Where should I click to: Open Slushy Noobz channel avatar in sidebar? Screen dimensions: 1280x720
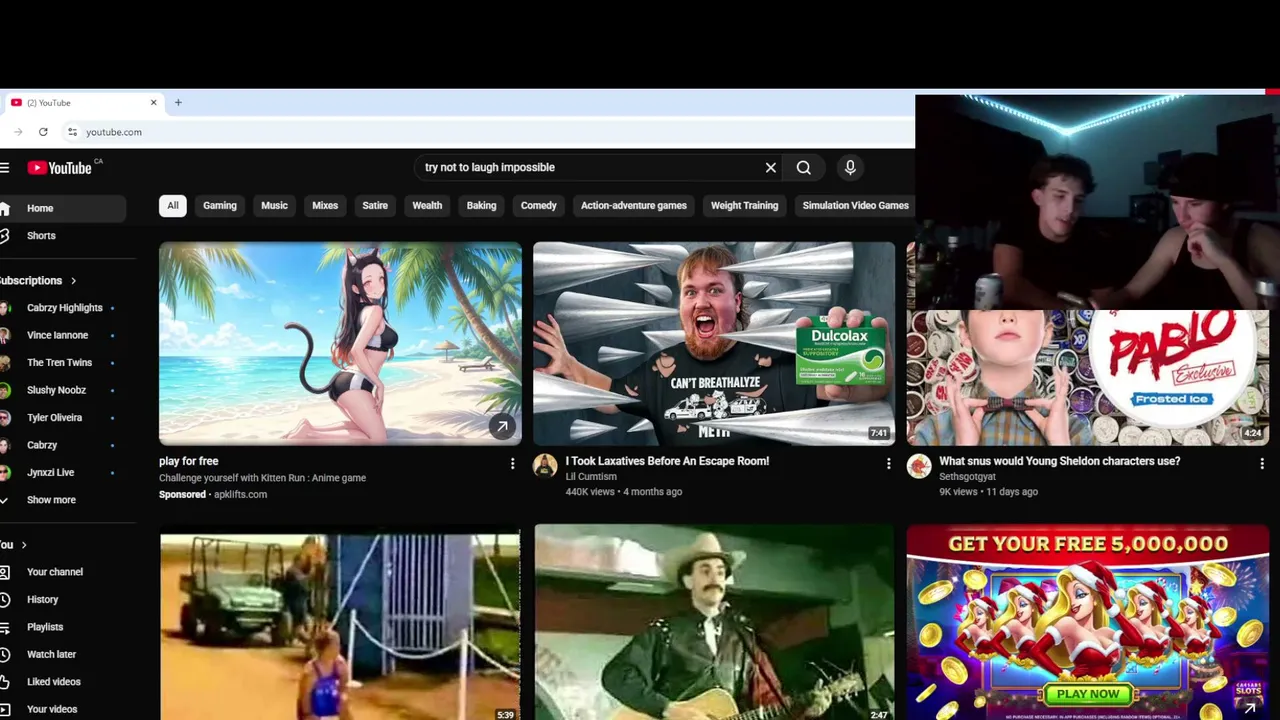(x=6, y=390)
